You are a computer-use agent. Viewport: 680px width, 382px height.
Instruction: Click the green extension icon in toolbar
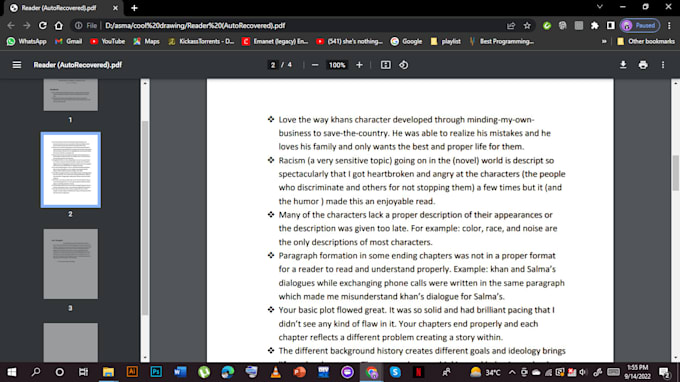pyautogui.click(x=547, y=26)
